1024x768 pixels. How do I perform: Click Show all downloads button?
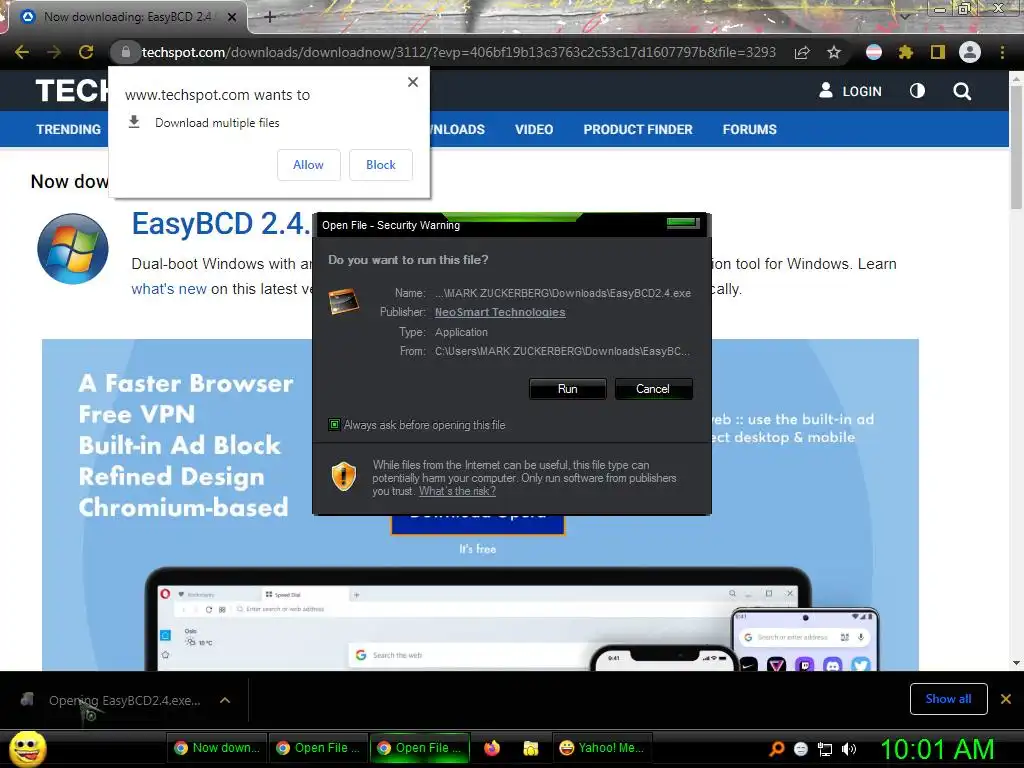pos(948,699)
